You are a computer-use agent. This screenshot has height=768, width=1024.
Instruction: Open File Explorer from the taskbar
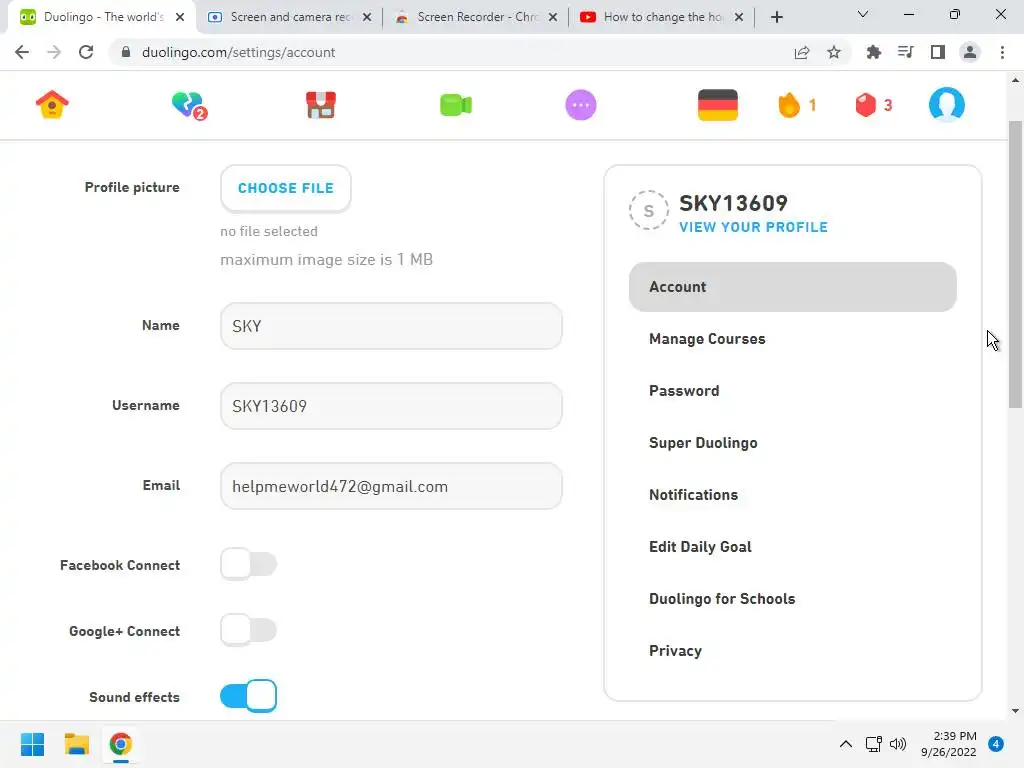(76, 744)
